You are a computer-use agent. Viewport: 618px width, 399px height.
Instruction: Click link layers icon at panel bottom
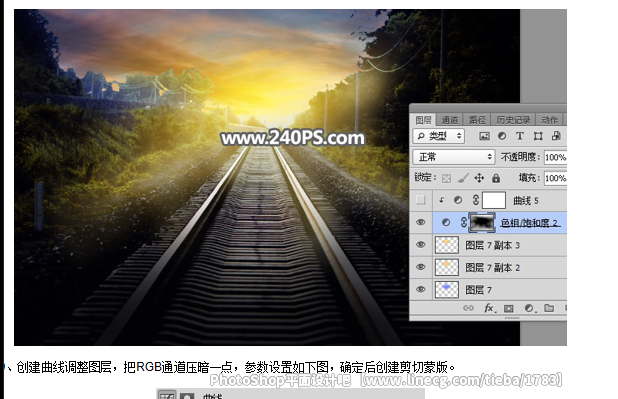[x=468, y=308]
